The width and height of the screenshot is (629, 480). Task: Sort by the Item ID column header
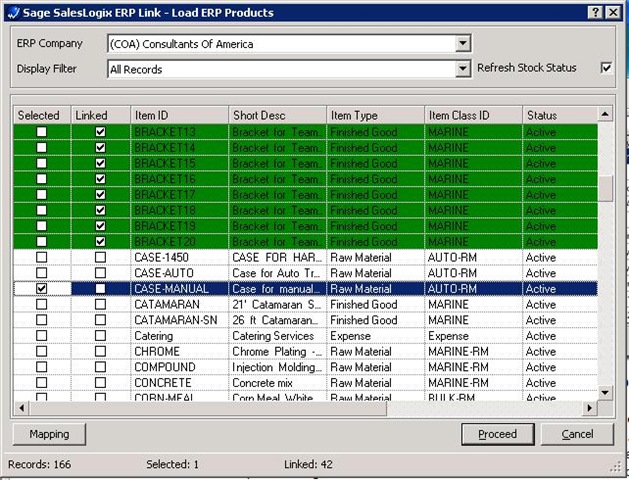click(x=178, y=116)
